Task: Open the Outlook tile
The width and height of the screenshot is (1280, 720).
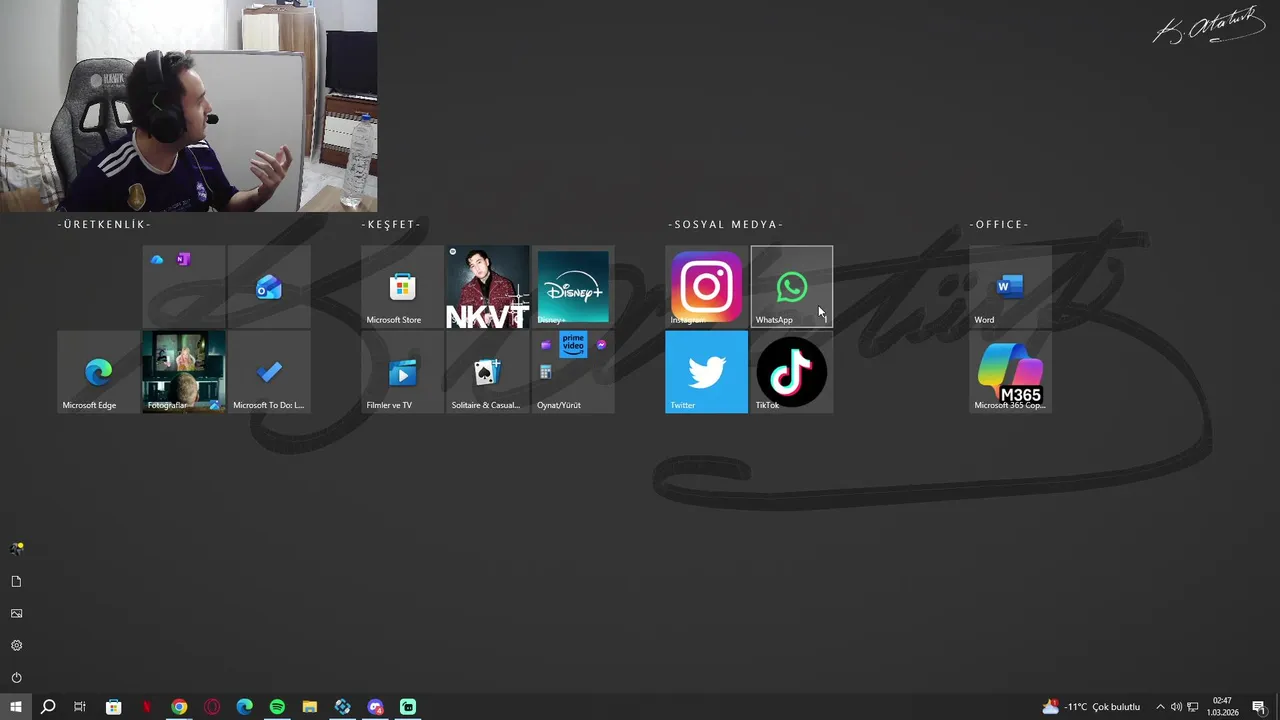Action: coord(269,287)
